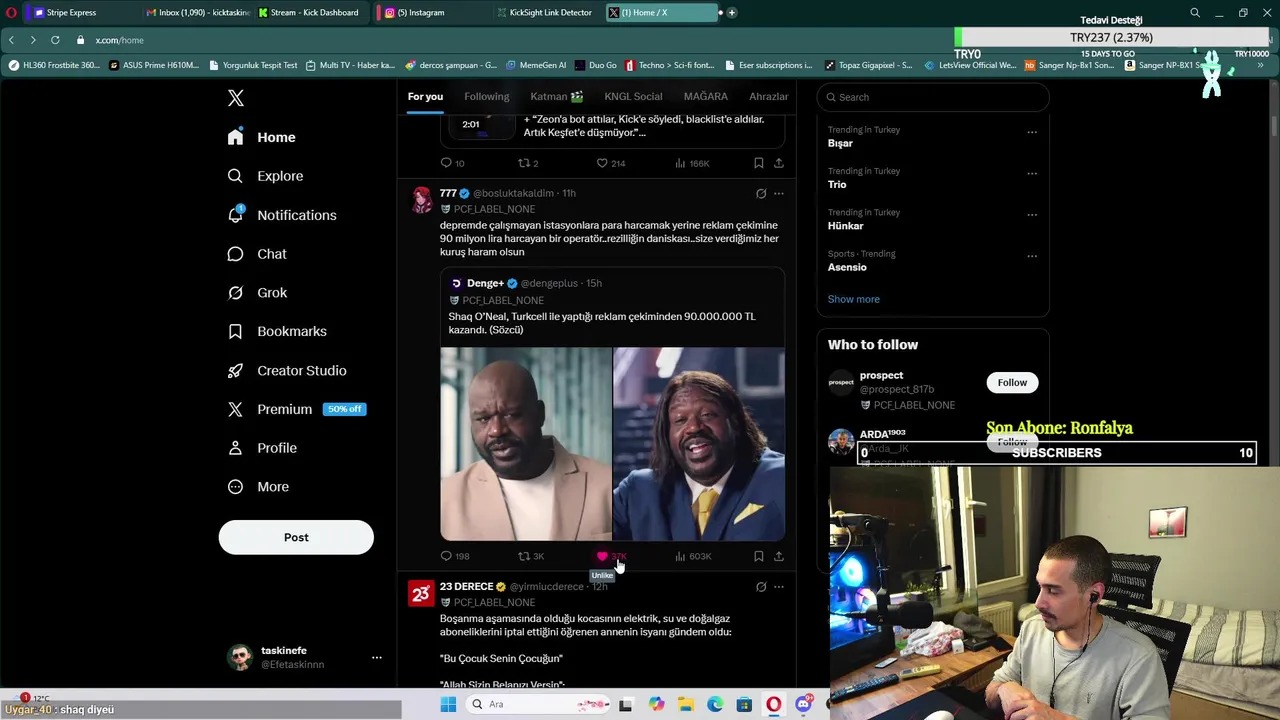1280x720 pixels.
Task: Open Chat from the sidebar
Action: [257, 254]
